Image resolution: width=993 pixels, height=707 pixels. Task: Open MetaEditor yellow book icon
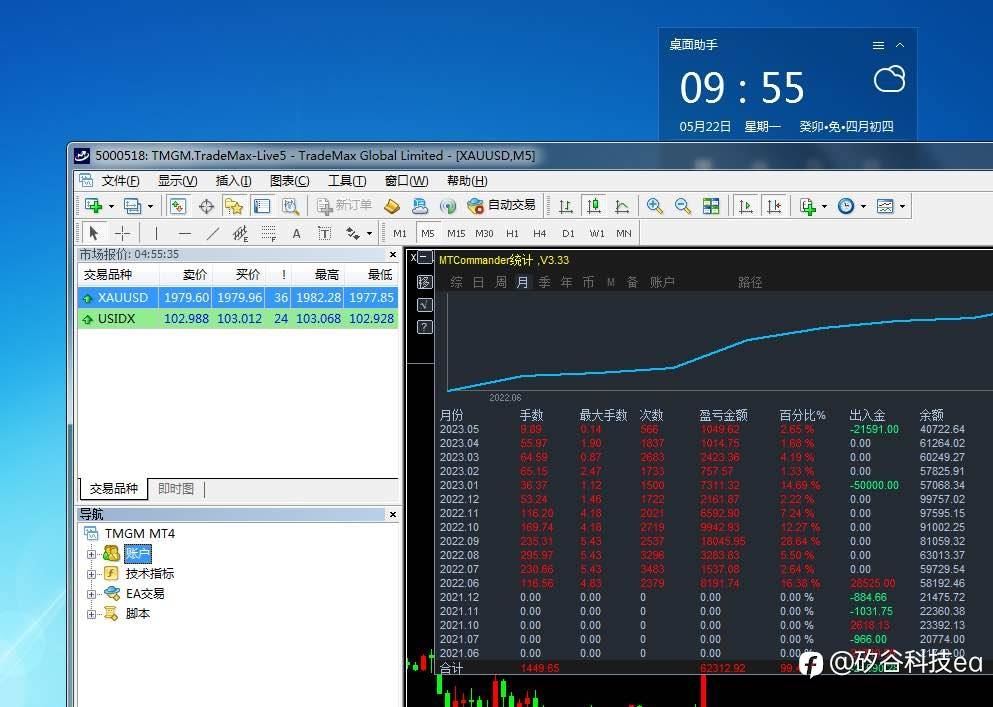click(x=392, y=206)
